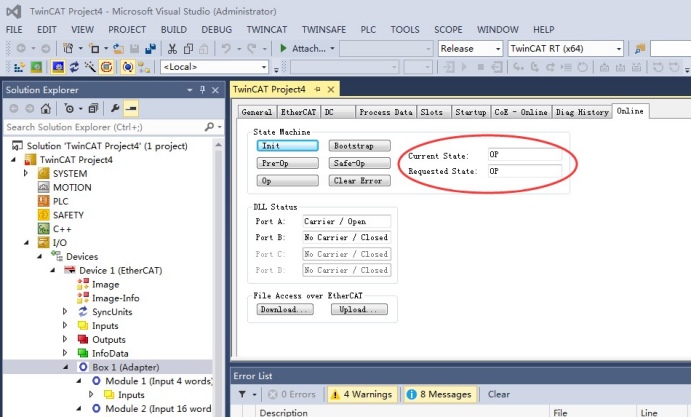This screenshot has height=417, width=692.
Task: Collapse the I/O tree node
Action: (27, 243)
